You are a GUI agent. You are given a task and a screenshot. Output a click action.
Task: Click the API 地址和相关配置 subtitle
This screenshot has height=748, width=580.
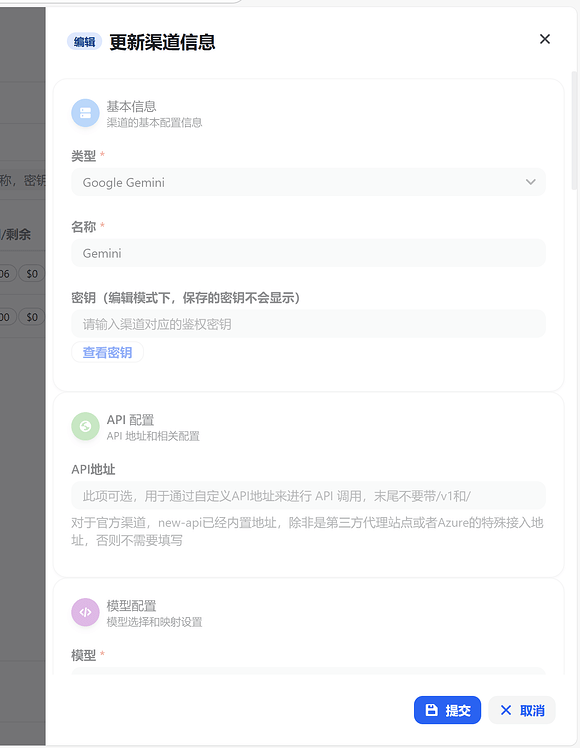click(153, 436)
